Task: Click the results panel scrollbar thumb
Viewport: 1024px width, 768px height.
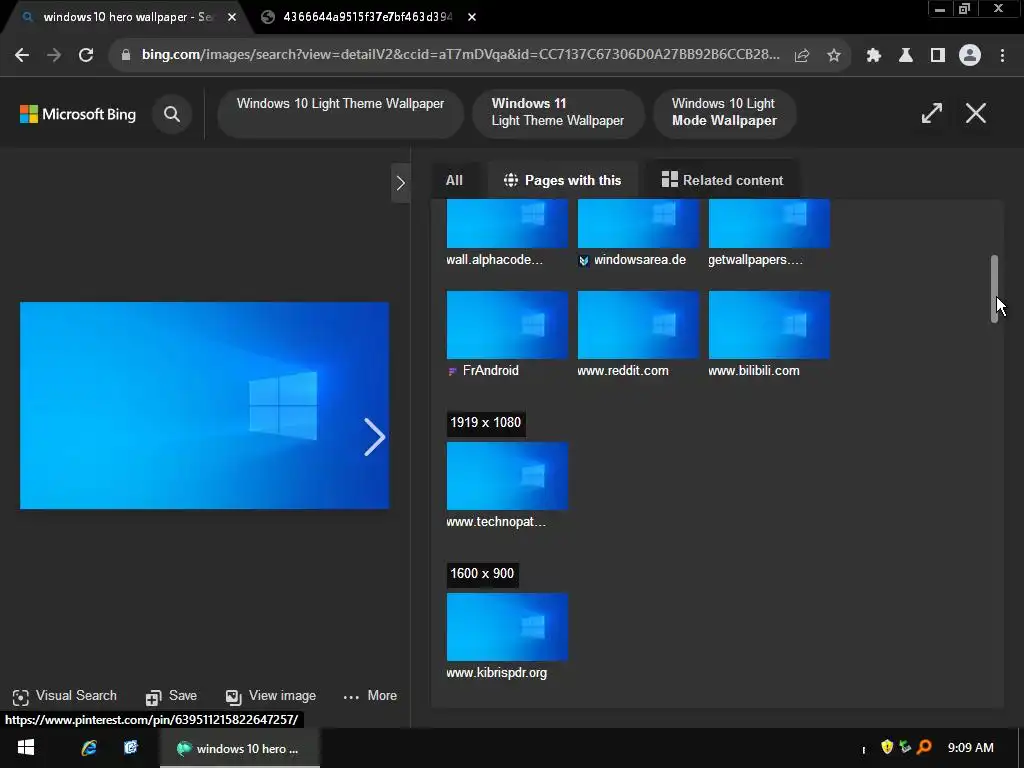Action: pos(994,289)
